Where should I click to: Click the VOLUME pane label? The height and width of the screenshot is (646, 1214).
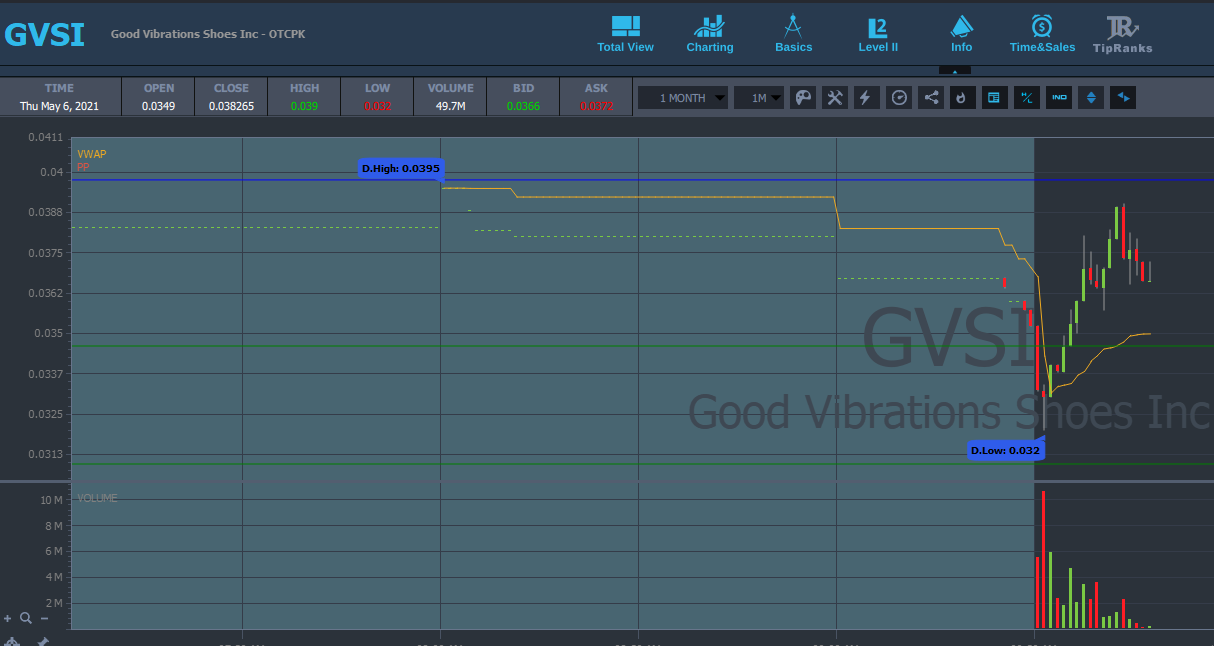(97, 498)
